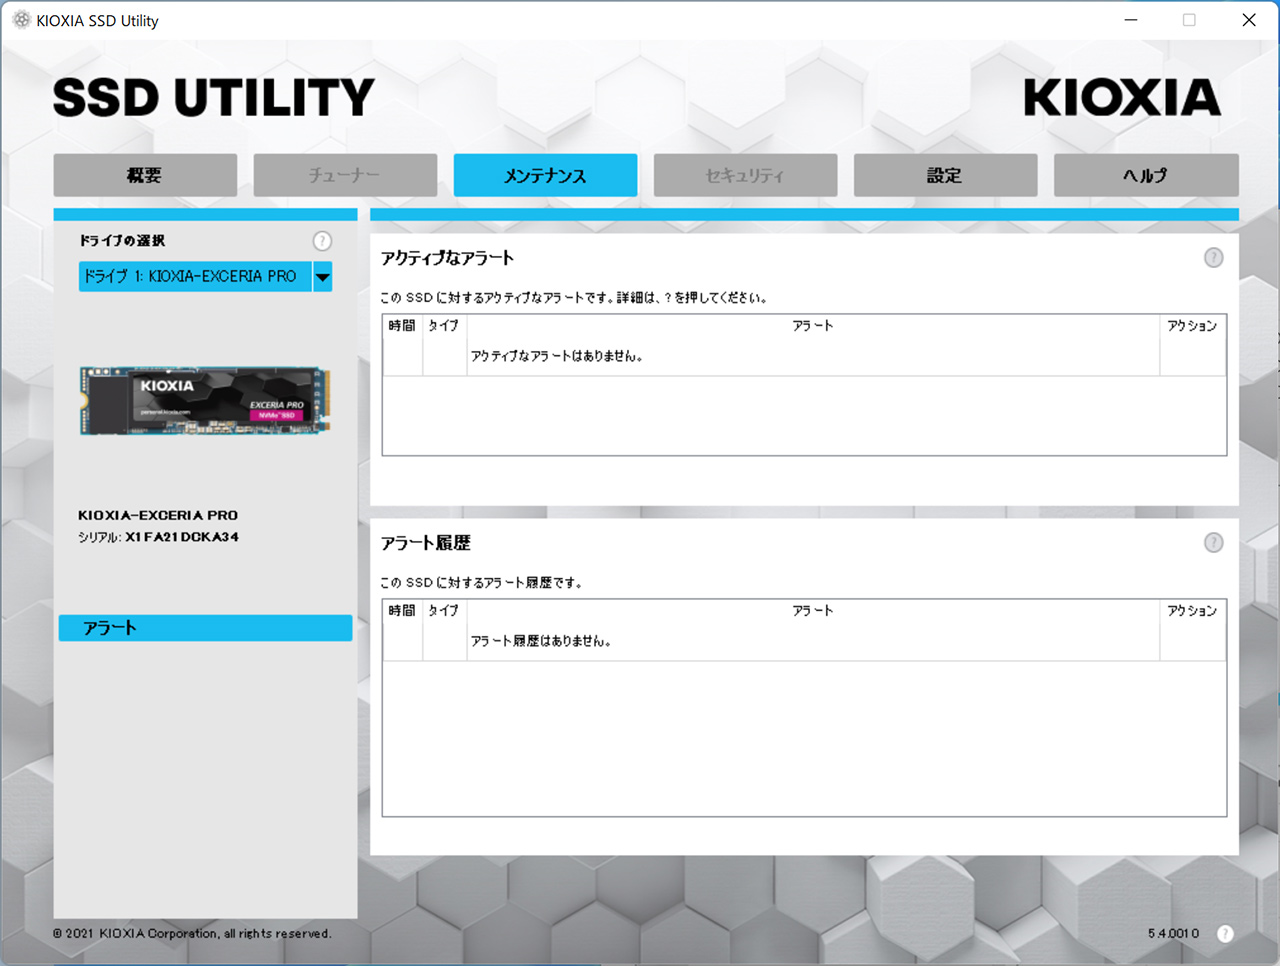Screen dimensions: 1280x966
Task: Close the KIOXIA SSD Utility window
Action: point(1249,20)
